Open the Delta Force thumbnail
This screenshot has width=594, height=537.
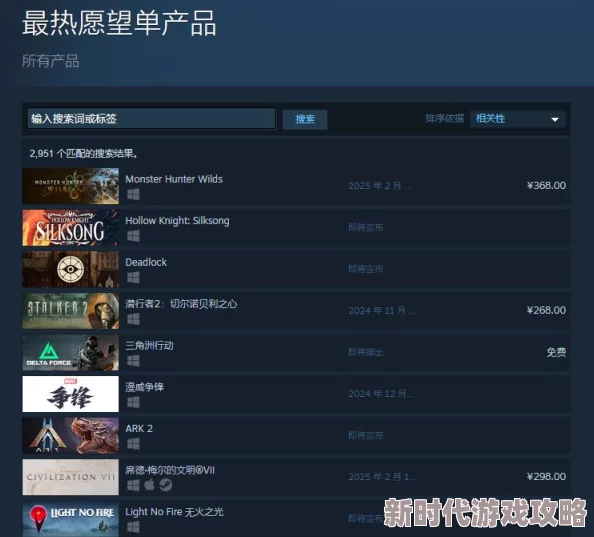(70, 352)
